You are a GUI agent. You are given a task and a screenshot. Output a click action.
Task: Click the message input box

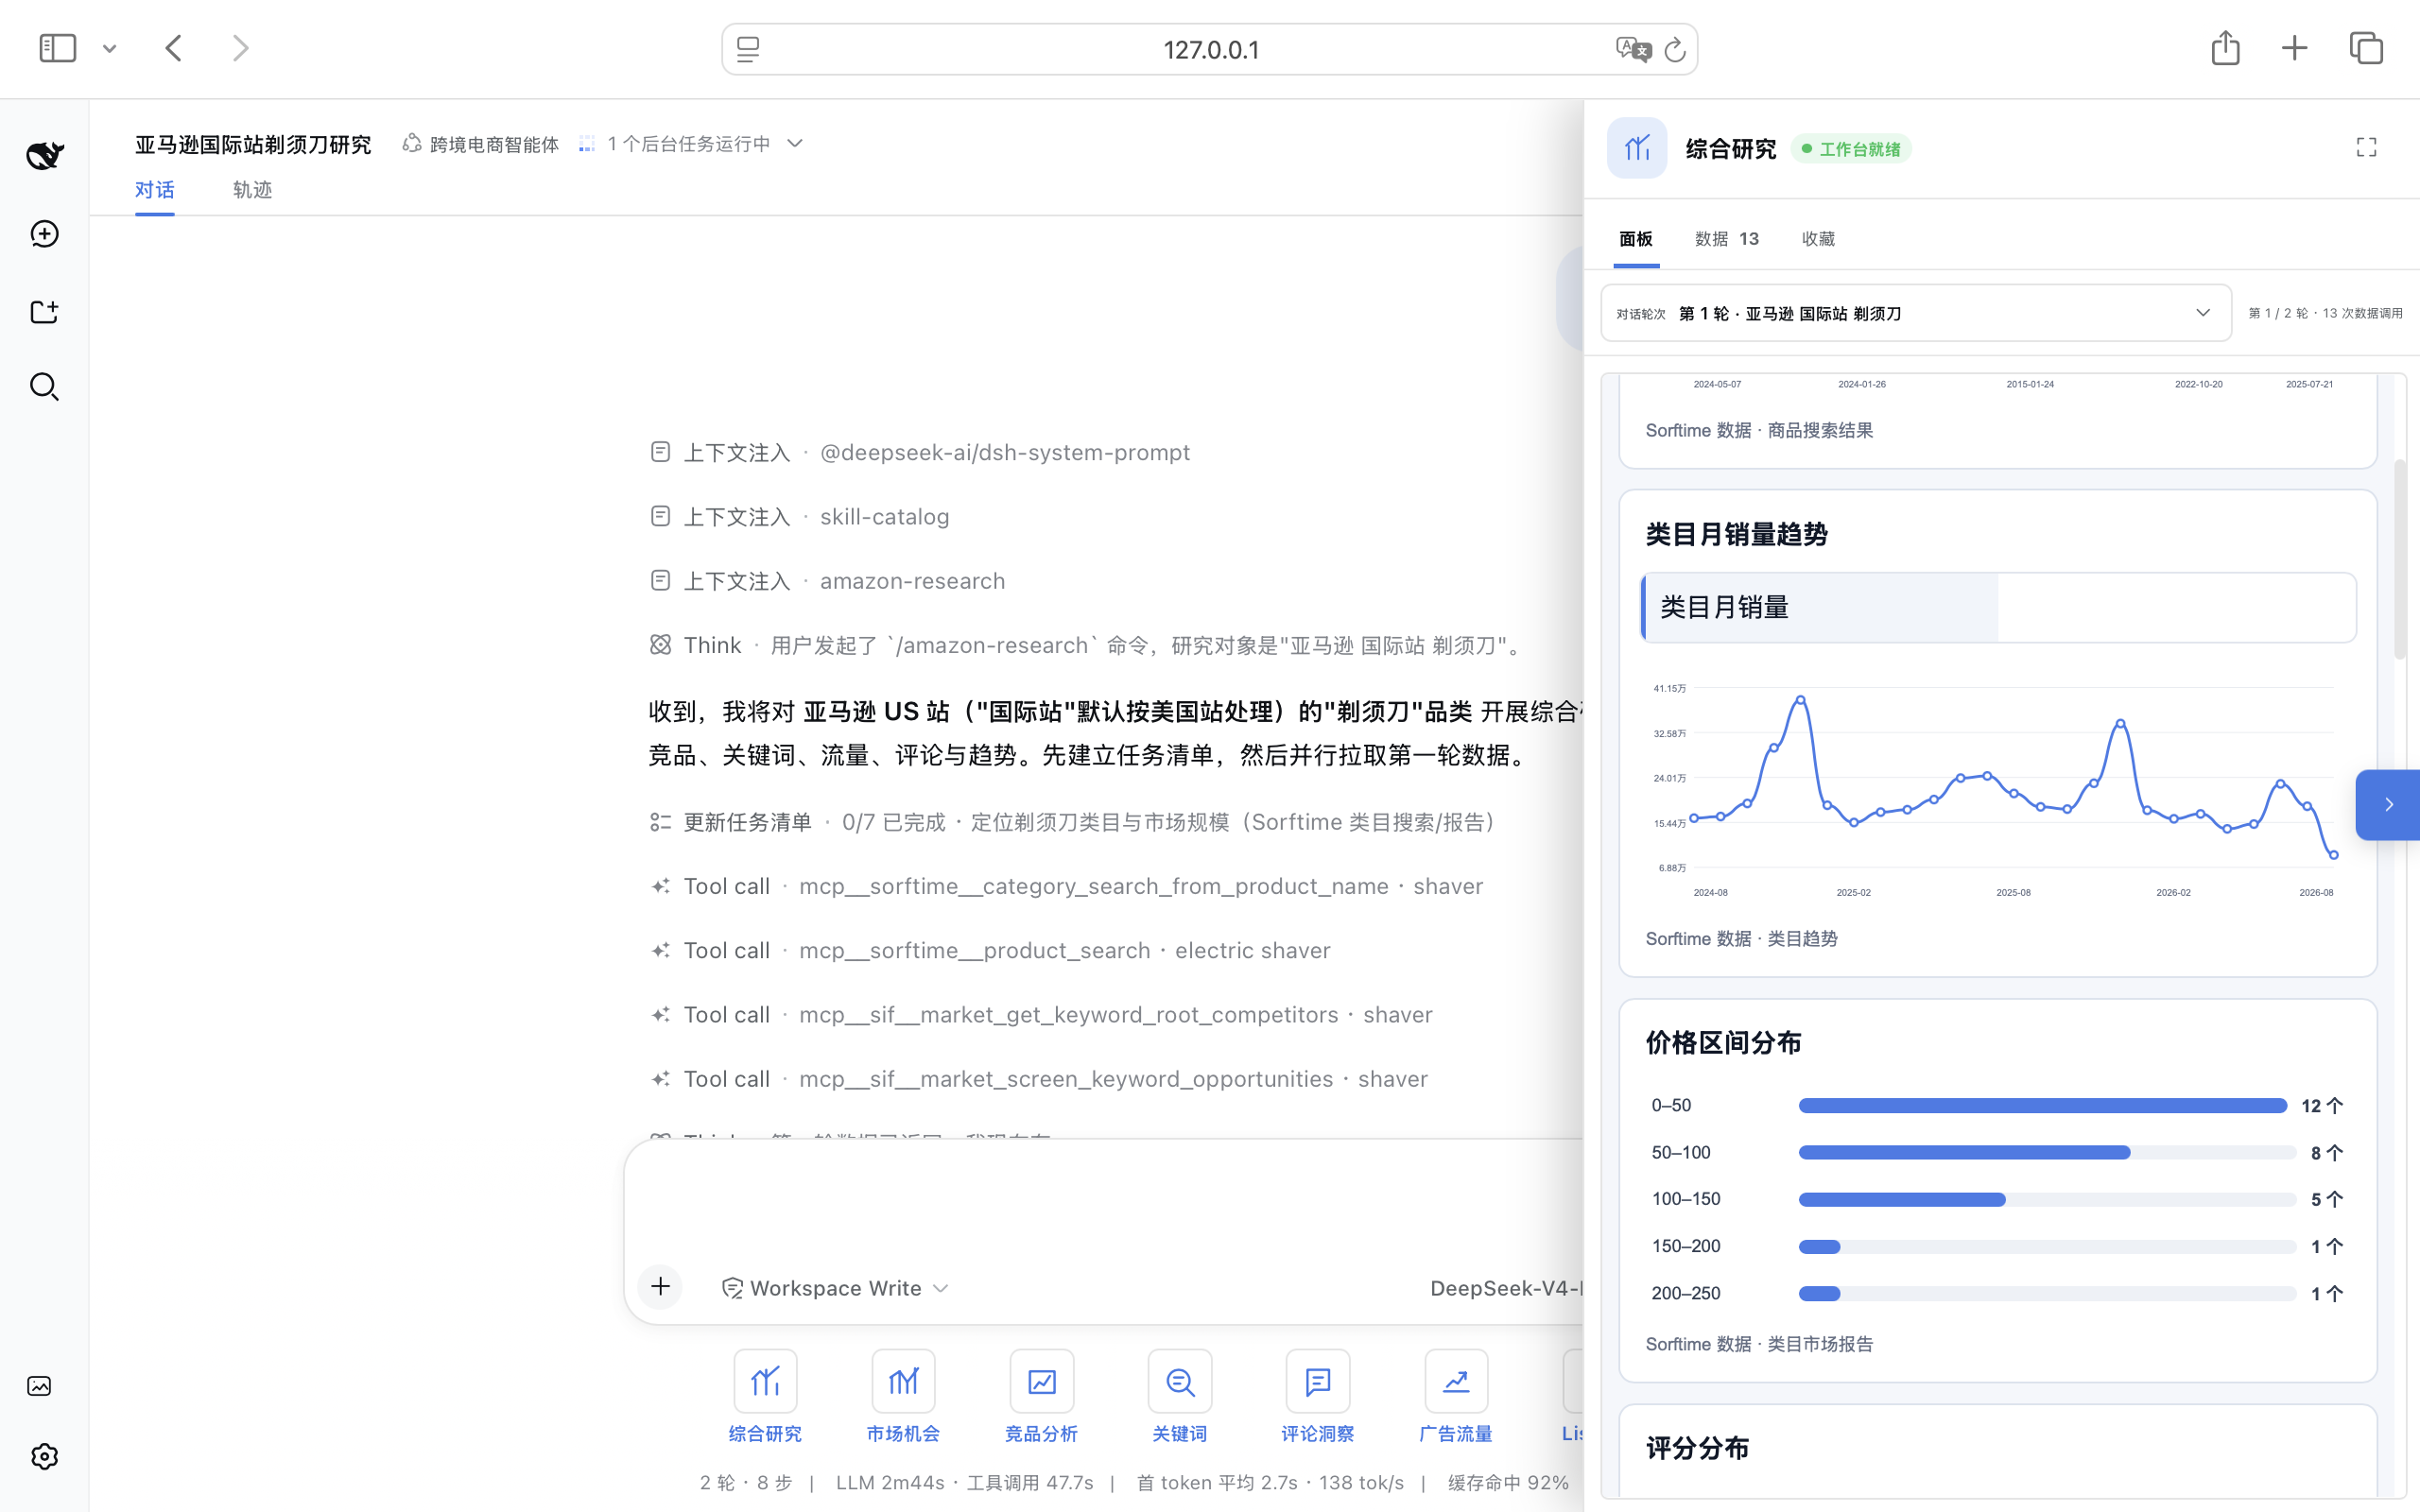(1105, 1198)
